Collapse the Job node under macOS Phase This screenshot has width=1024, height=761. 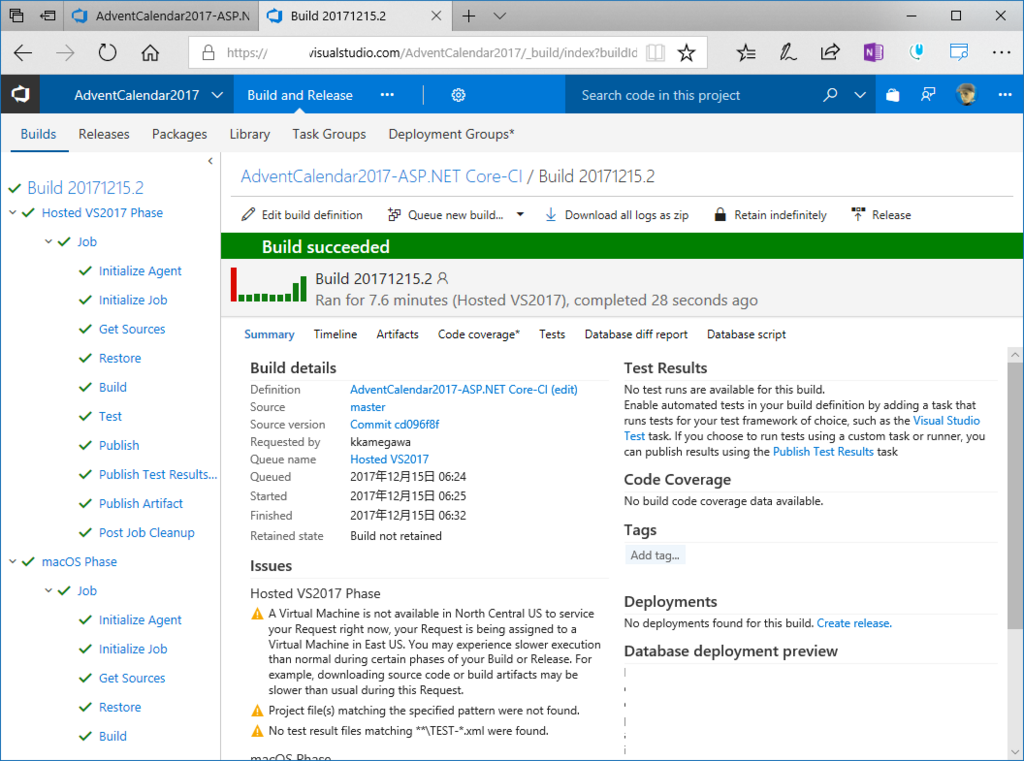(x=48, y=591)
